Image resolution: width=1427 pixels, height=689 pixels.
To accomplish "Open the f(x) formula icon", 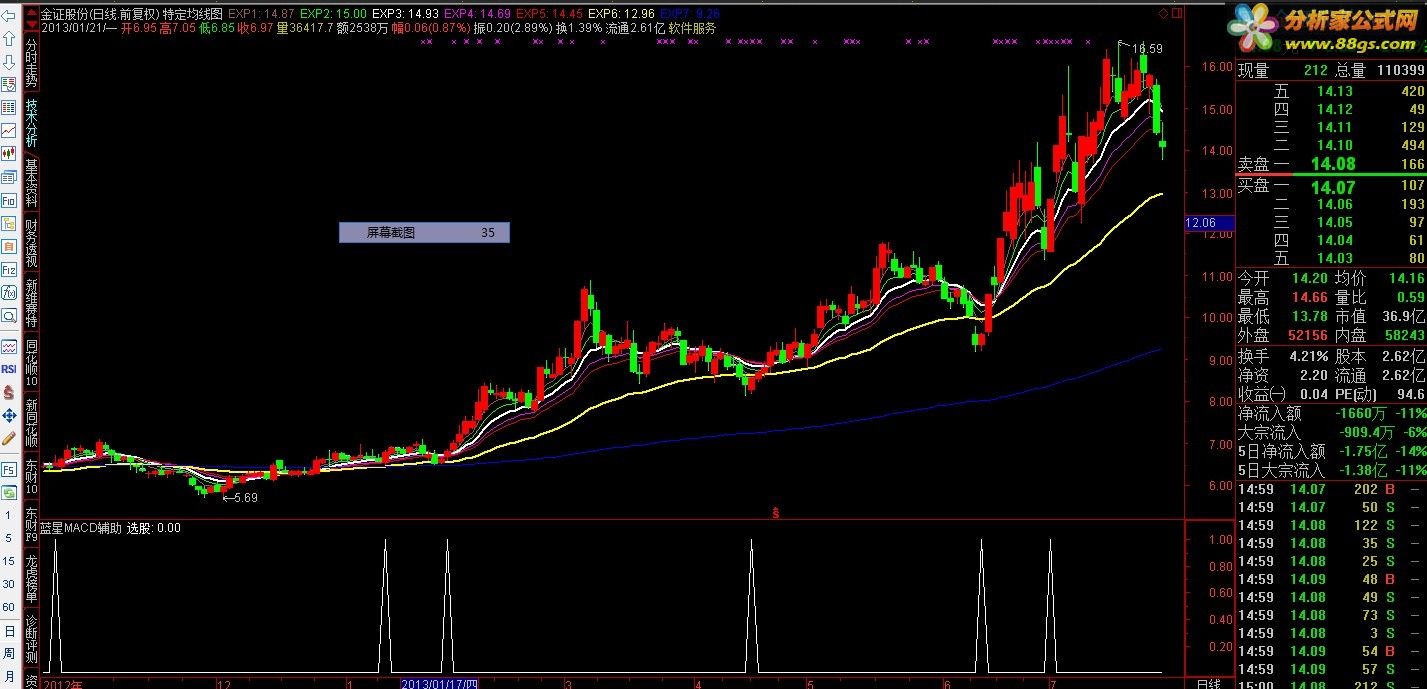I will click(8, 292).
